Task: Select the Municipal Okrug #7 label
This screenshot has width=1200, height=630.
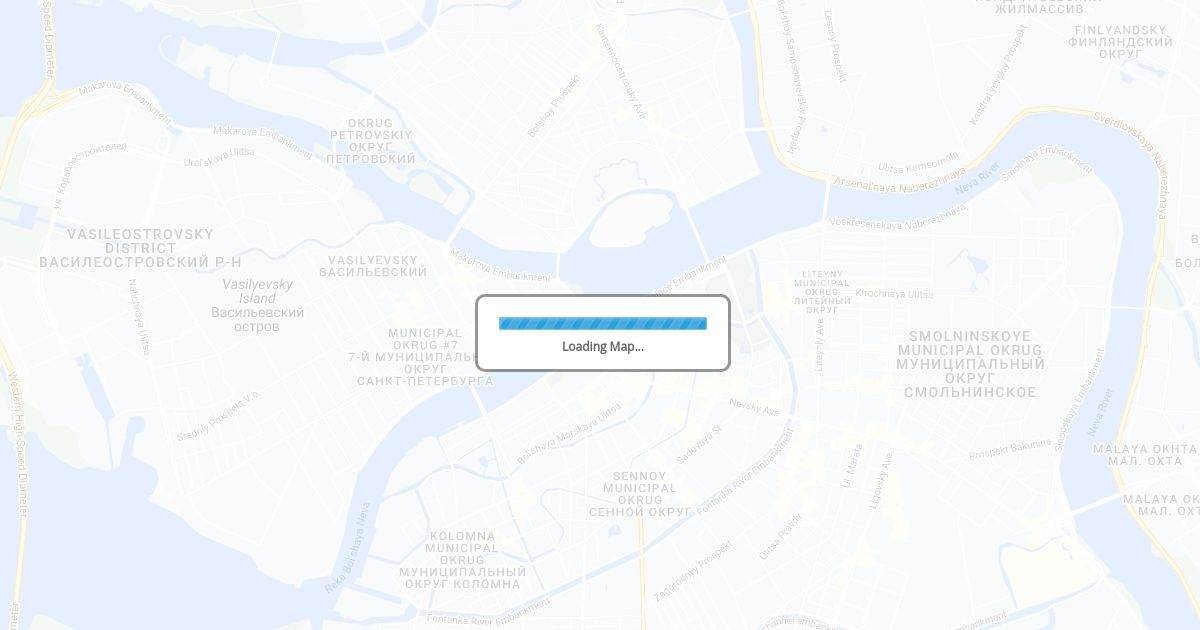Action: pyautogui.click(x=425, y=357)
